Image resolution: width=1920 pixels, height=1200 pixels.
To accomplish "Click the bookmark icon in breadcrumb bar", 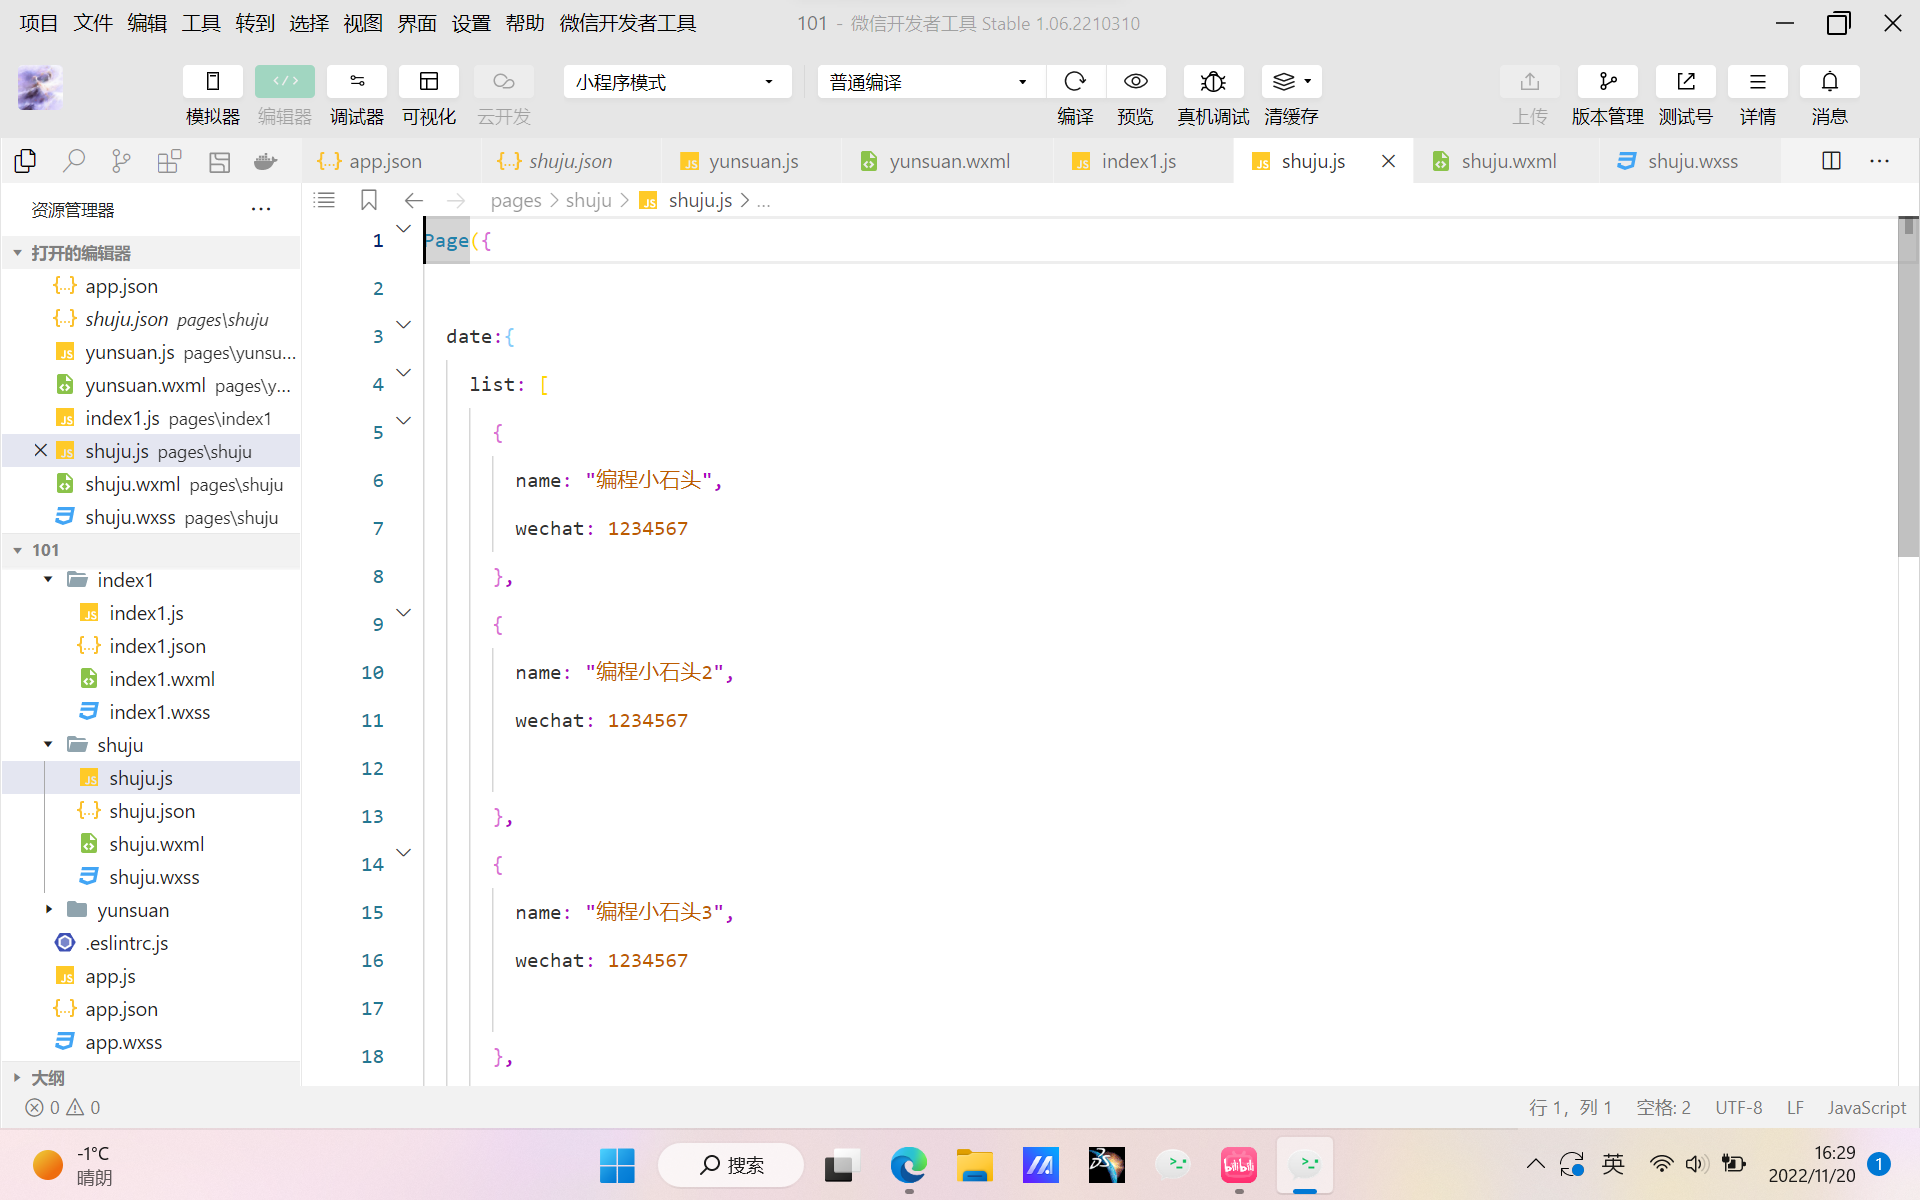I will (368, 200).
